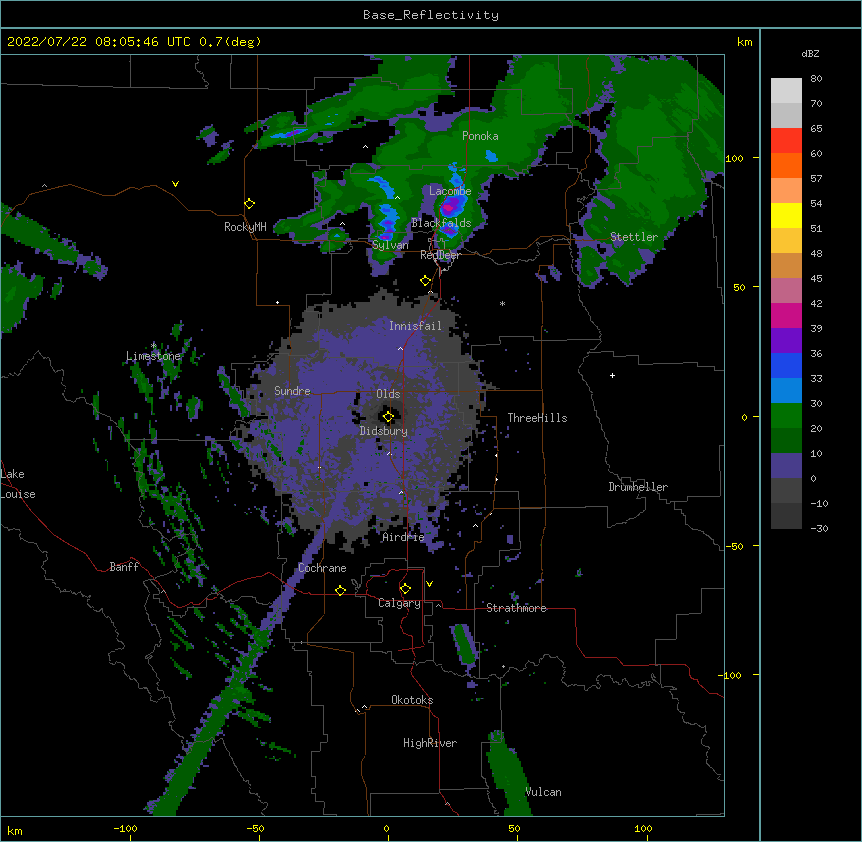Image resolution: width=862 pixels, height=842 pixels.
Task: Click the Blackfalds city label
Action: [441, 223]
